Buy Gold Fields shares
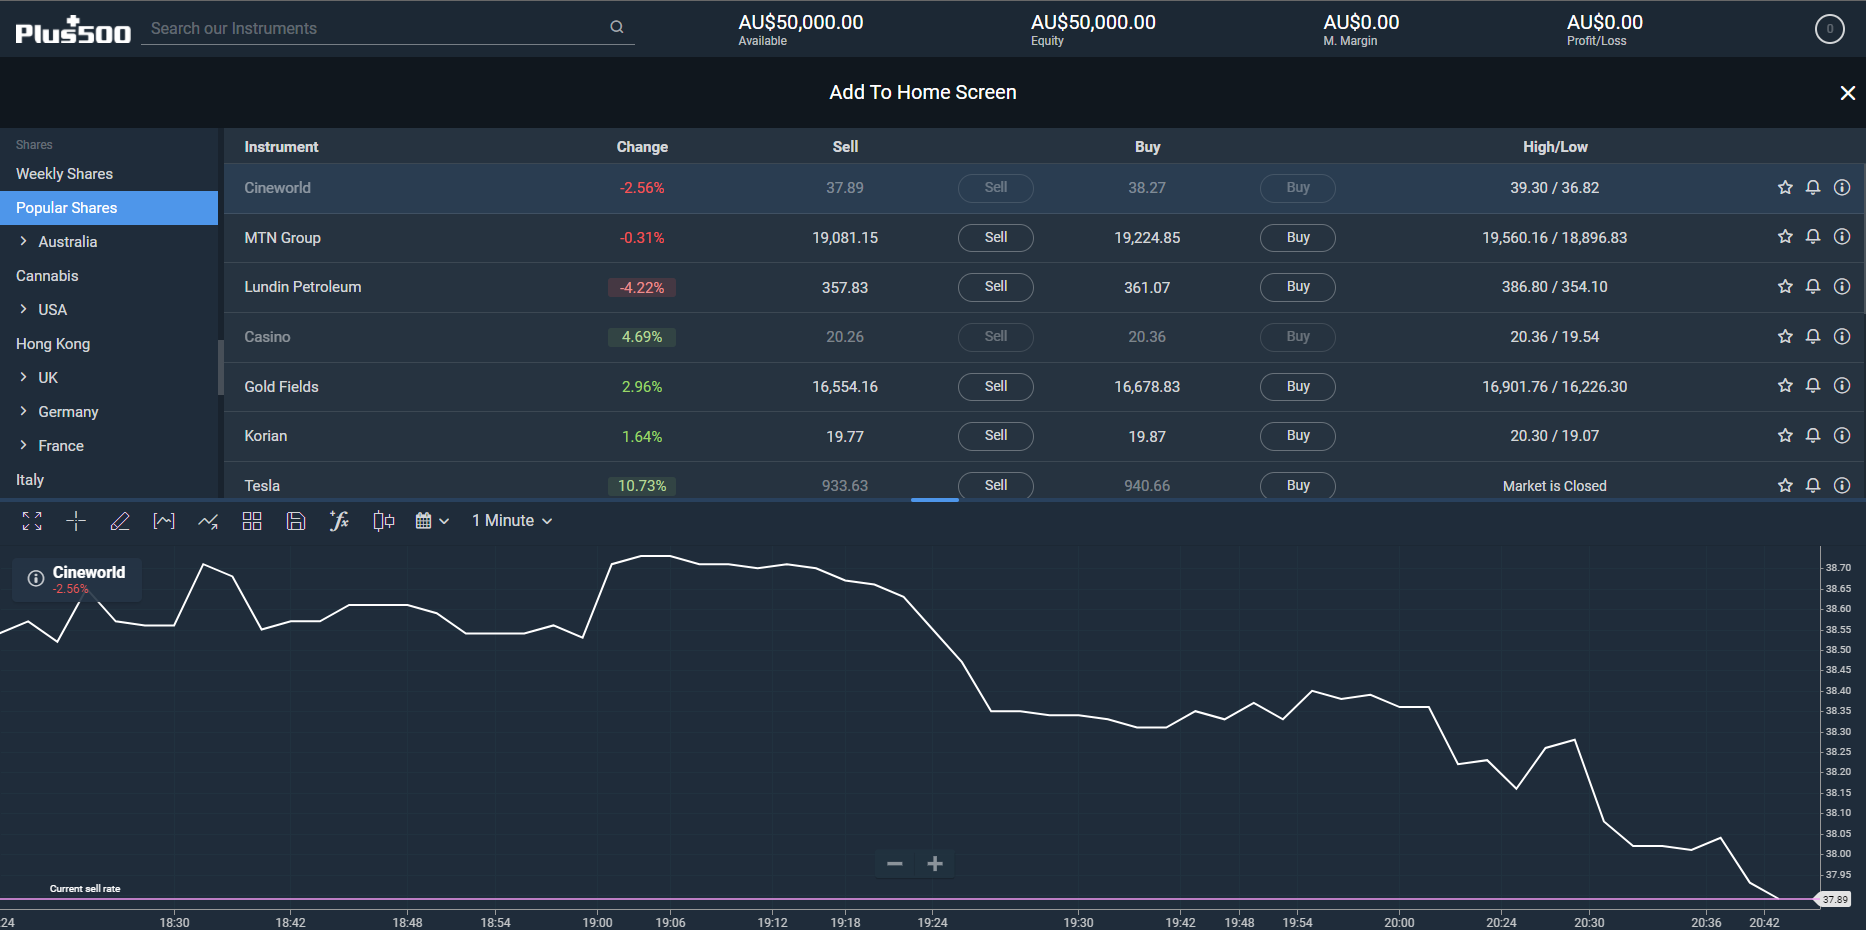The width and height of the screenshot is (1866, 930). click(x=1297, y=386)
